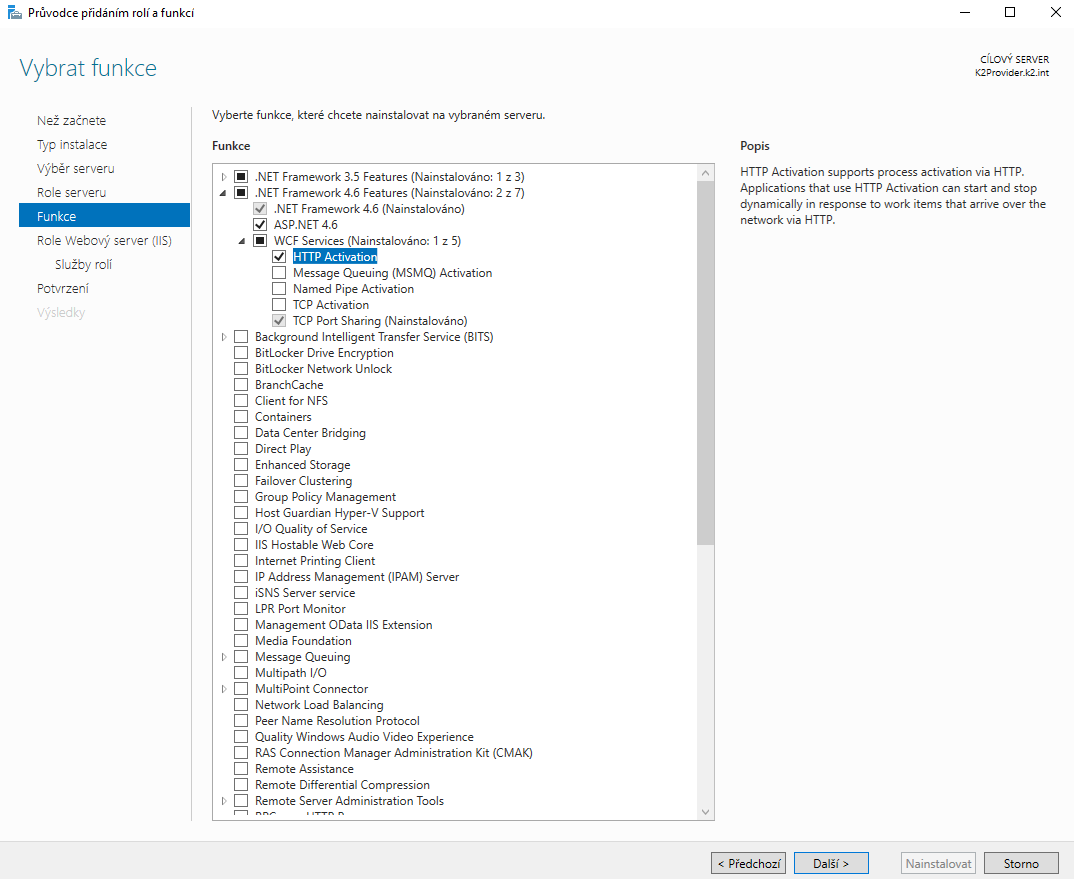
Task: Select the iSNS Server service item
Action: click(x=305, y=593)
